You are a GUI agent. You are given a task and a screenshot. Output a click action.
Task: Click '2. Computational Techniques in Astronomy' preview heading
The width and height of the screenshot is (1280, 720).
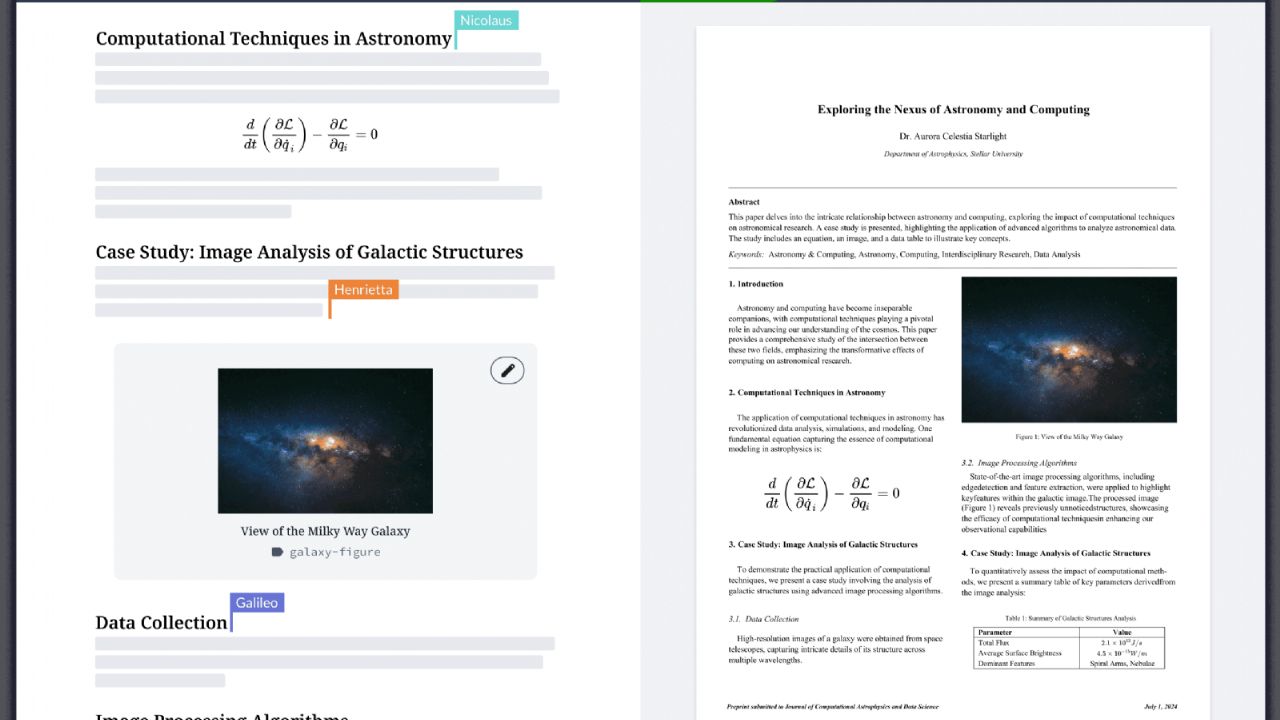(807, 393)
